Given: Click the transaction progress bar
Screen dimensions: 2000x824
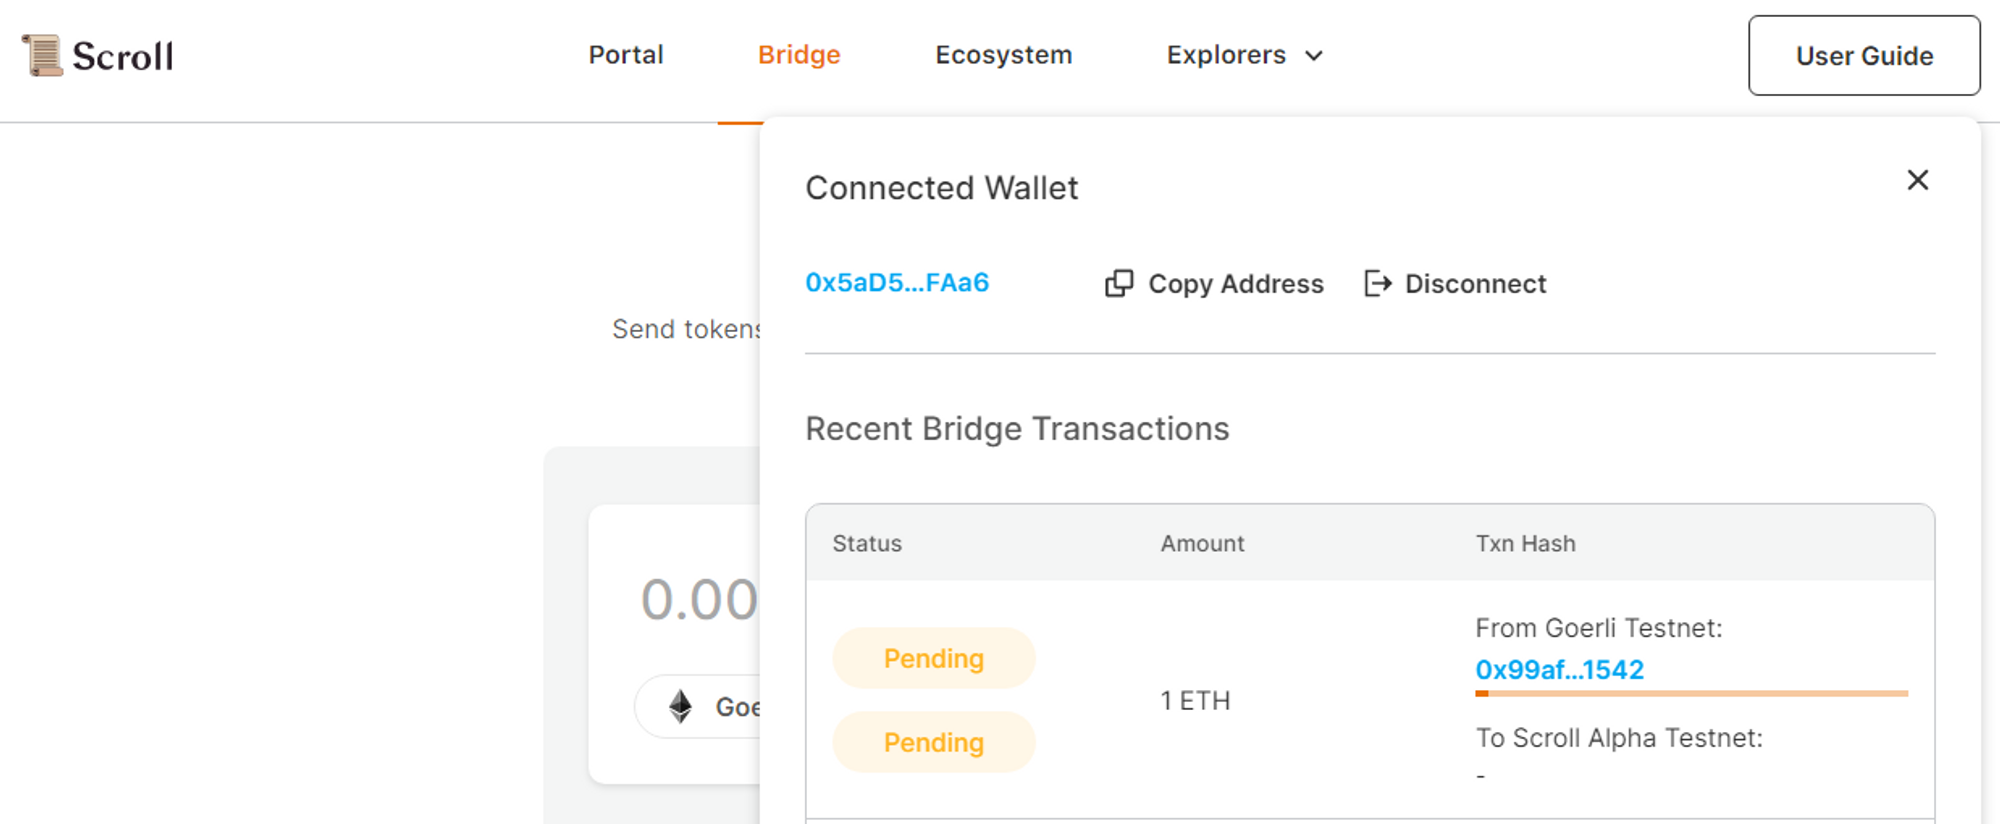Looking at the screenshot, I should tap(1691, 693).
